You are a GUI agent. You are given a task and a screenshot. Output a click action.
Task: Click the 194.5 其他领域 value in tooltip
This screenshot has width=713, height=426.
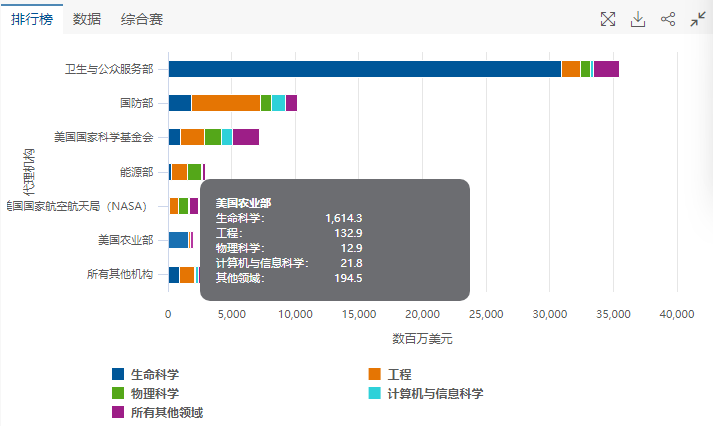click(348, 278)
